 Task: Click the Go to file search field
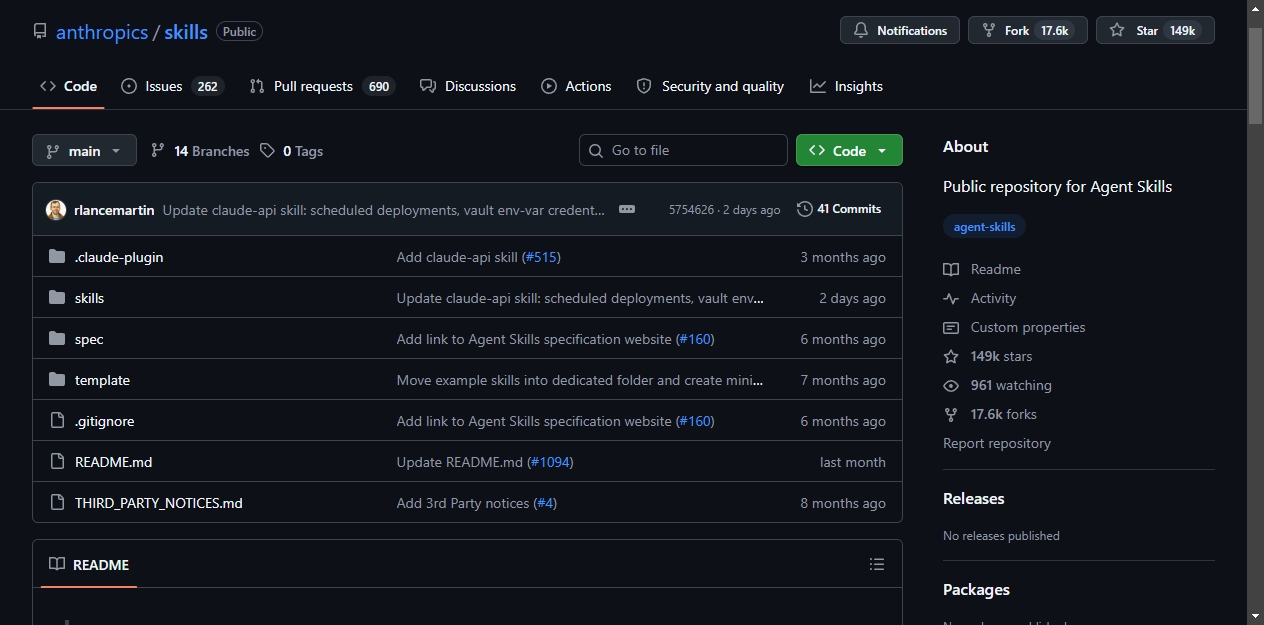(683, 150)
